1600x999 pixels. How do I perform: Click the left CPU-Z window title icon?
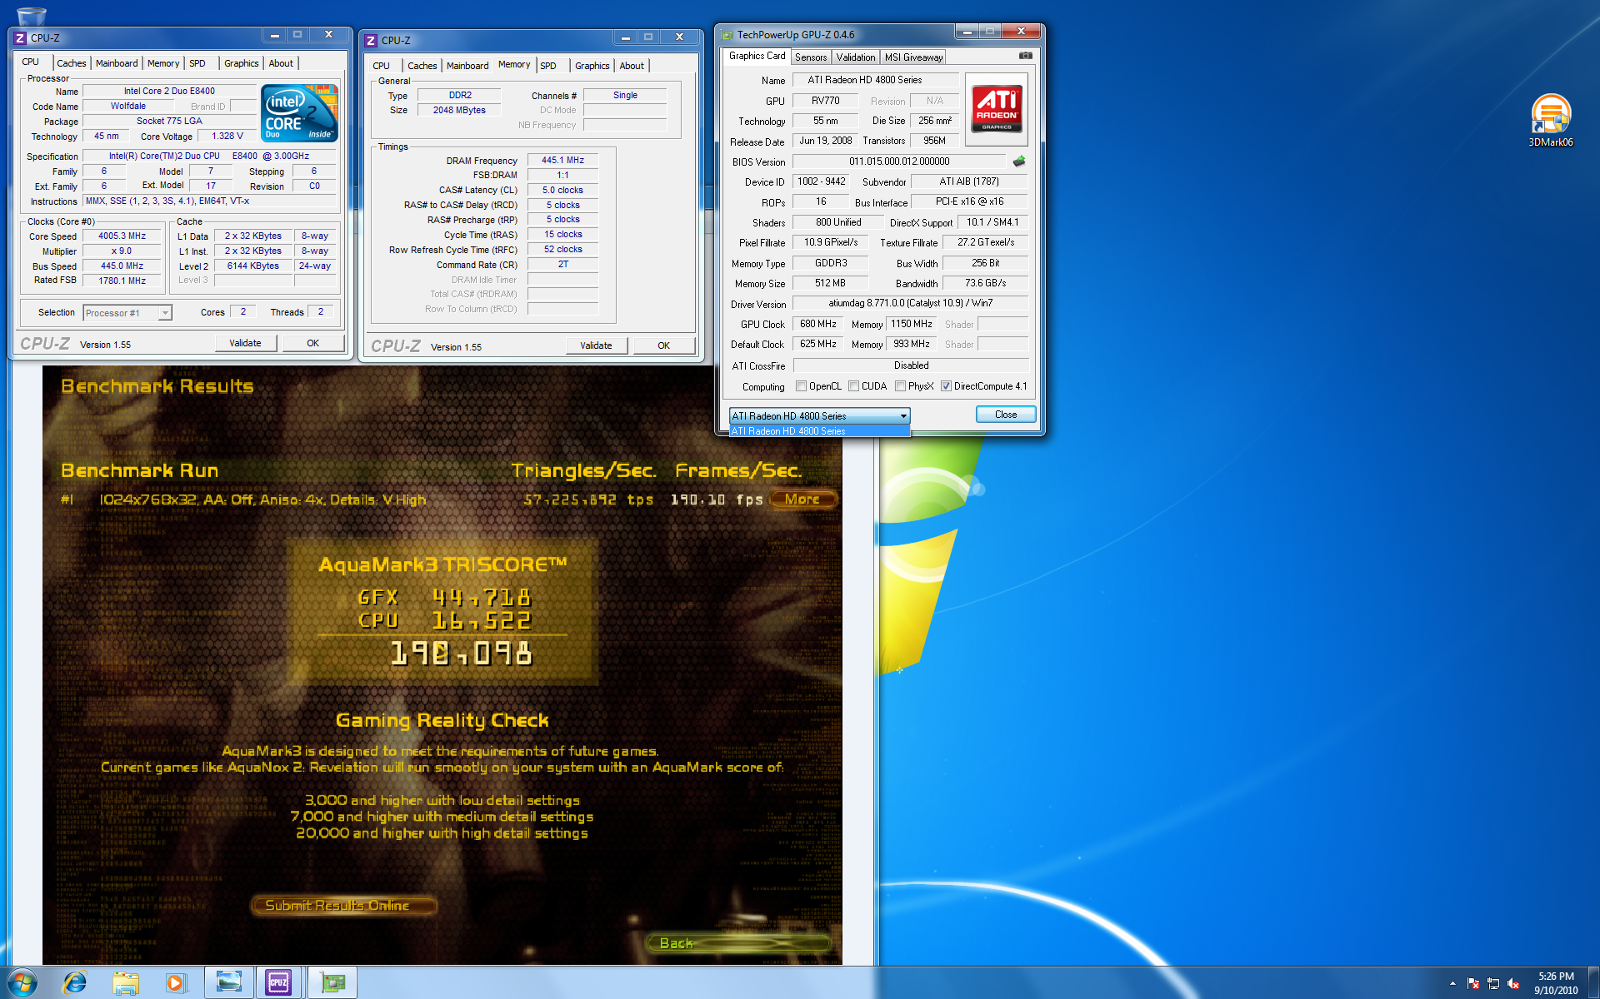point(20,38)
